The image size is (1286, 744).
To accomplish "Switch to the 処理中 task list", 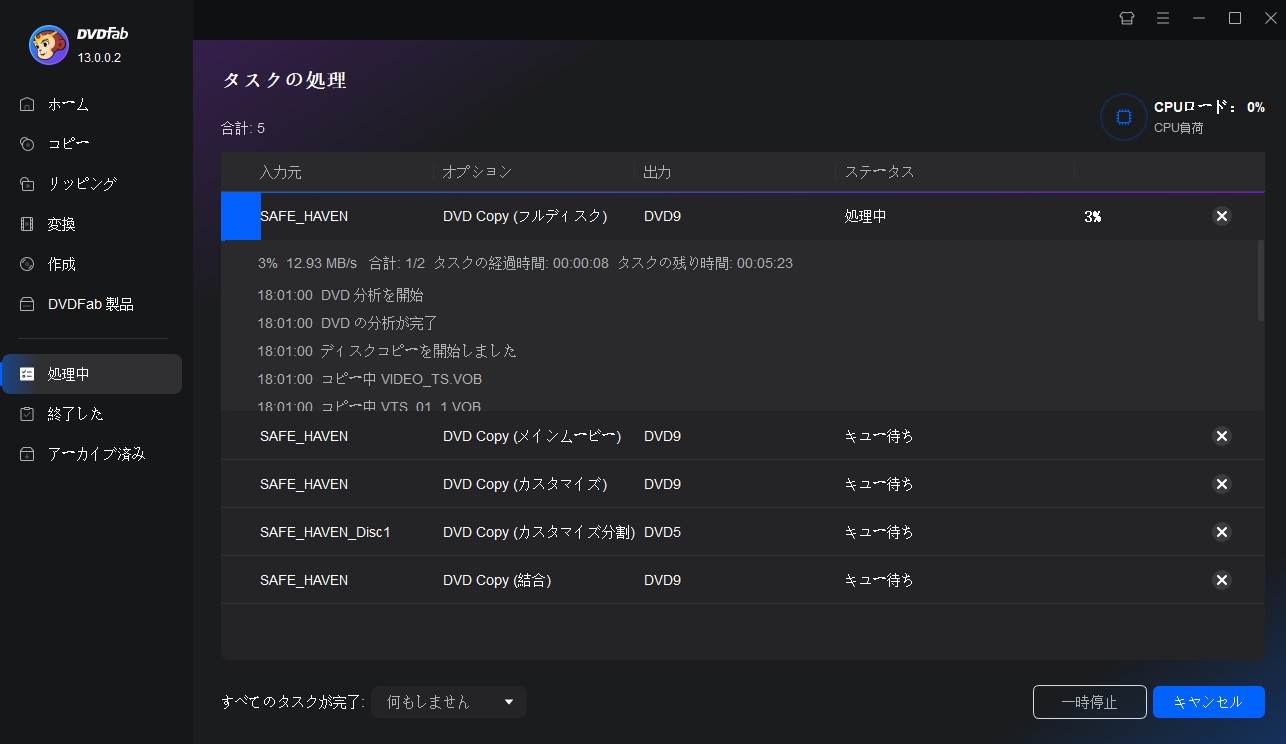I will click(91, 374).
